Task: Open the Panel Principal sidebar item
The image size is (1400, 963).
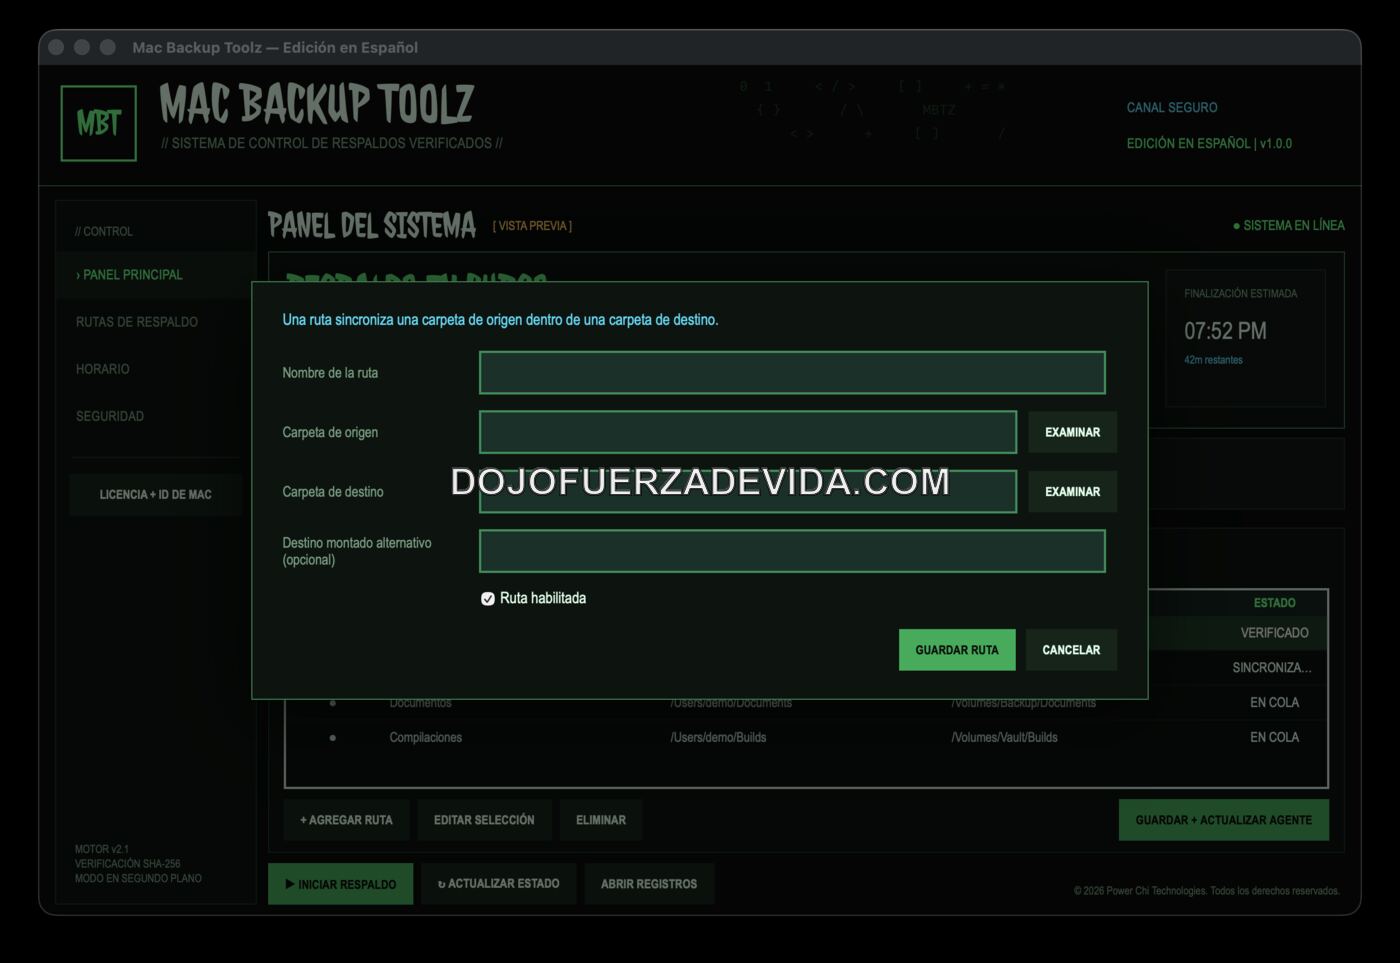Action: pyautogui.click(x=156, y=275)
